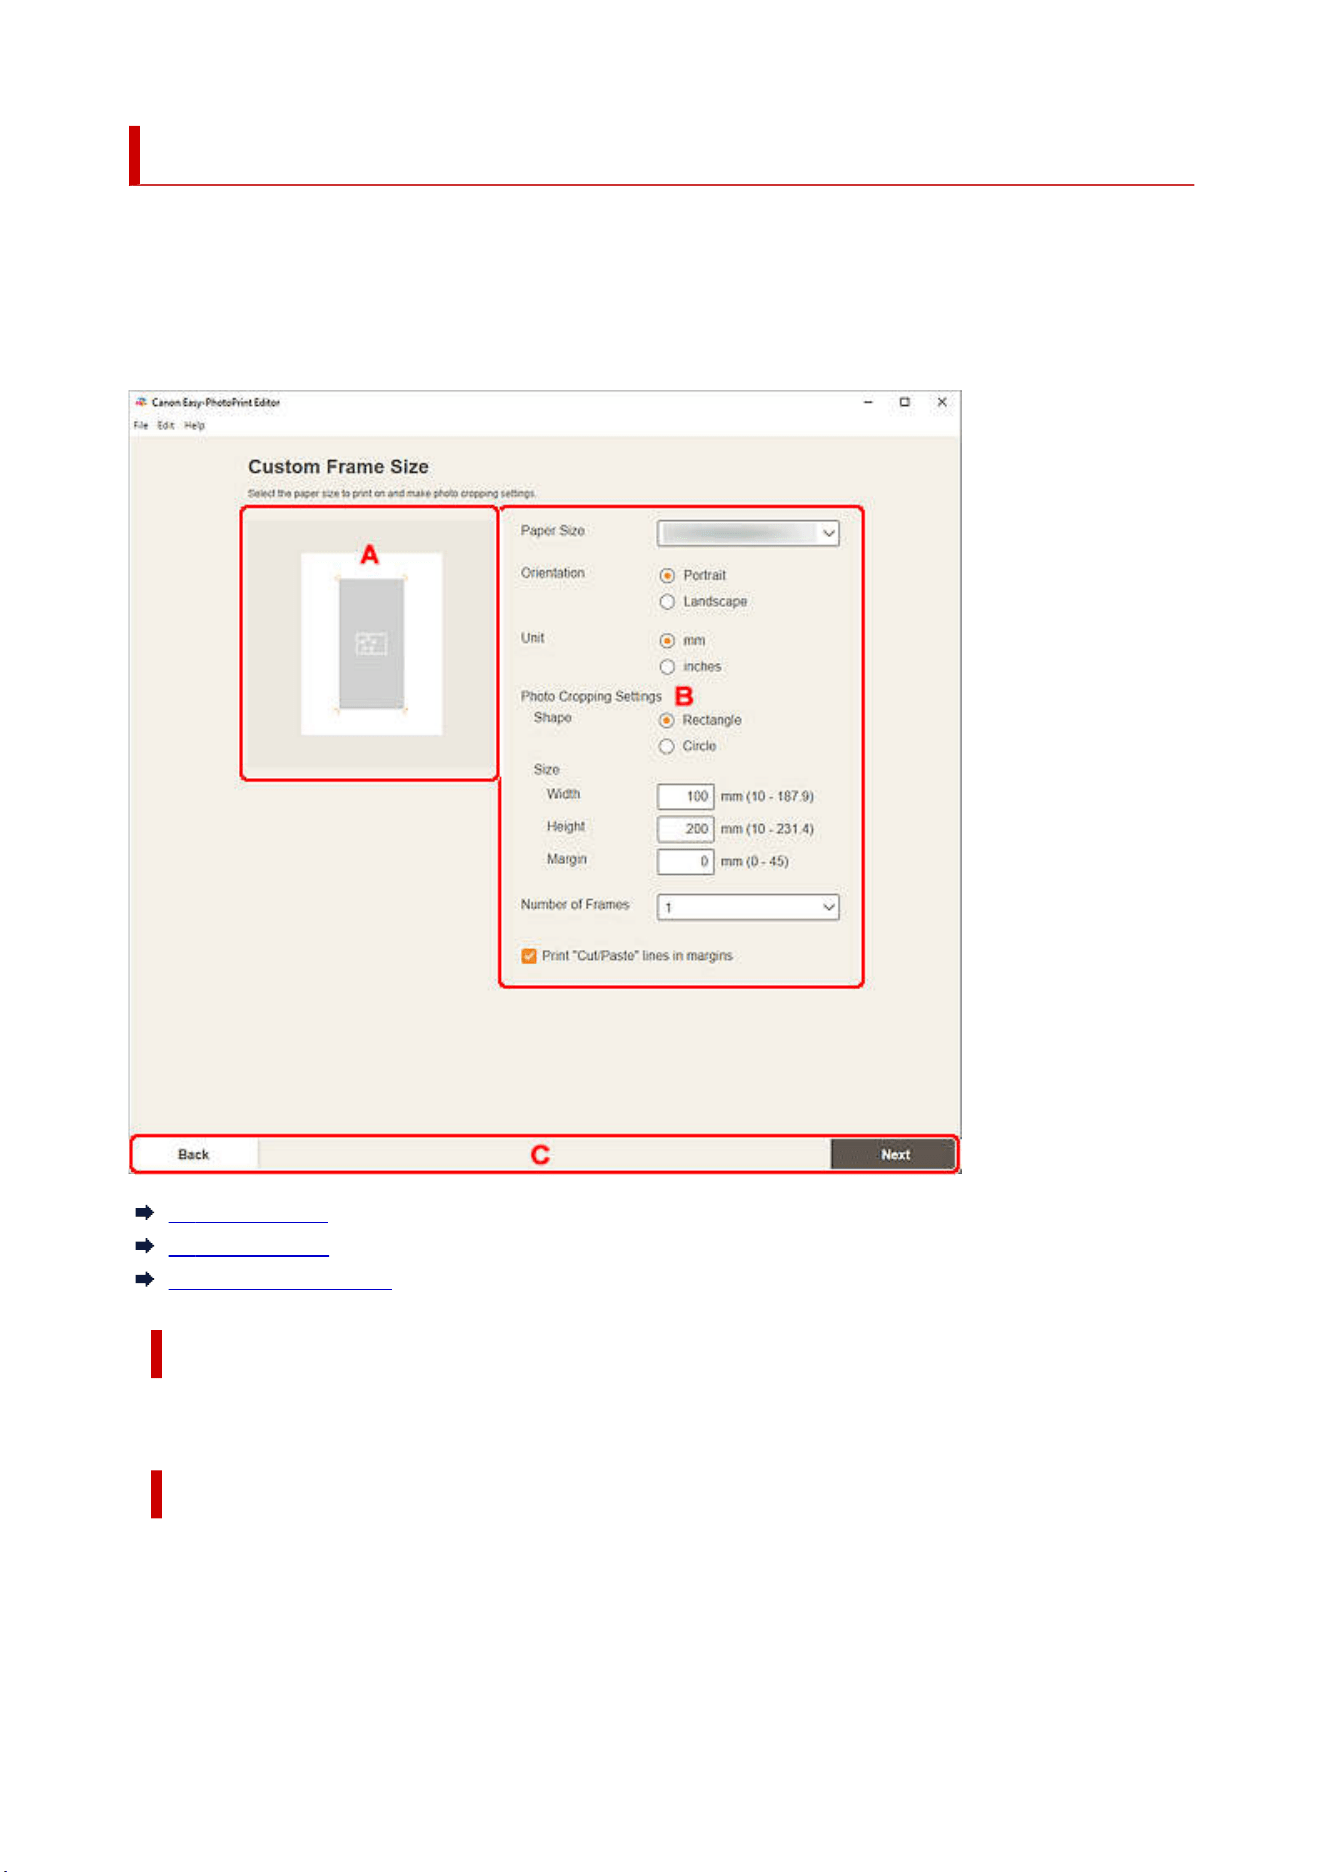Click the 'mm (10 - 187.9)' range text

767,796
